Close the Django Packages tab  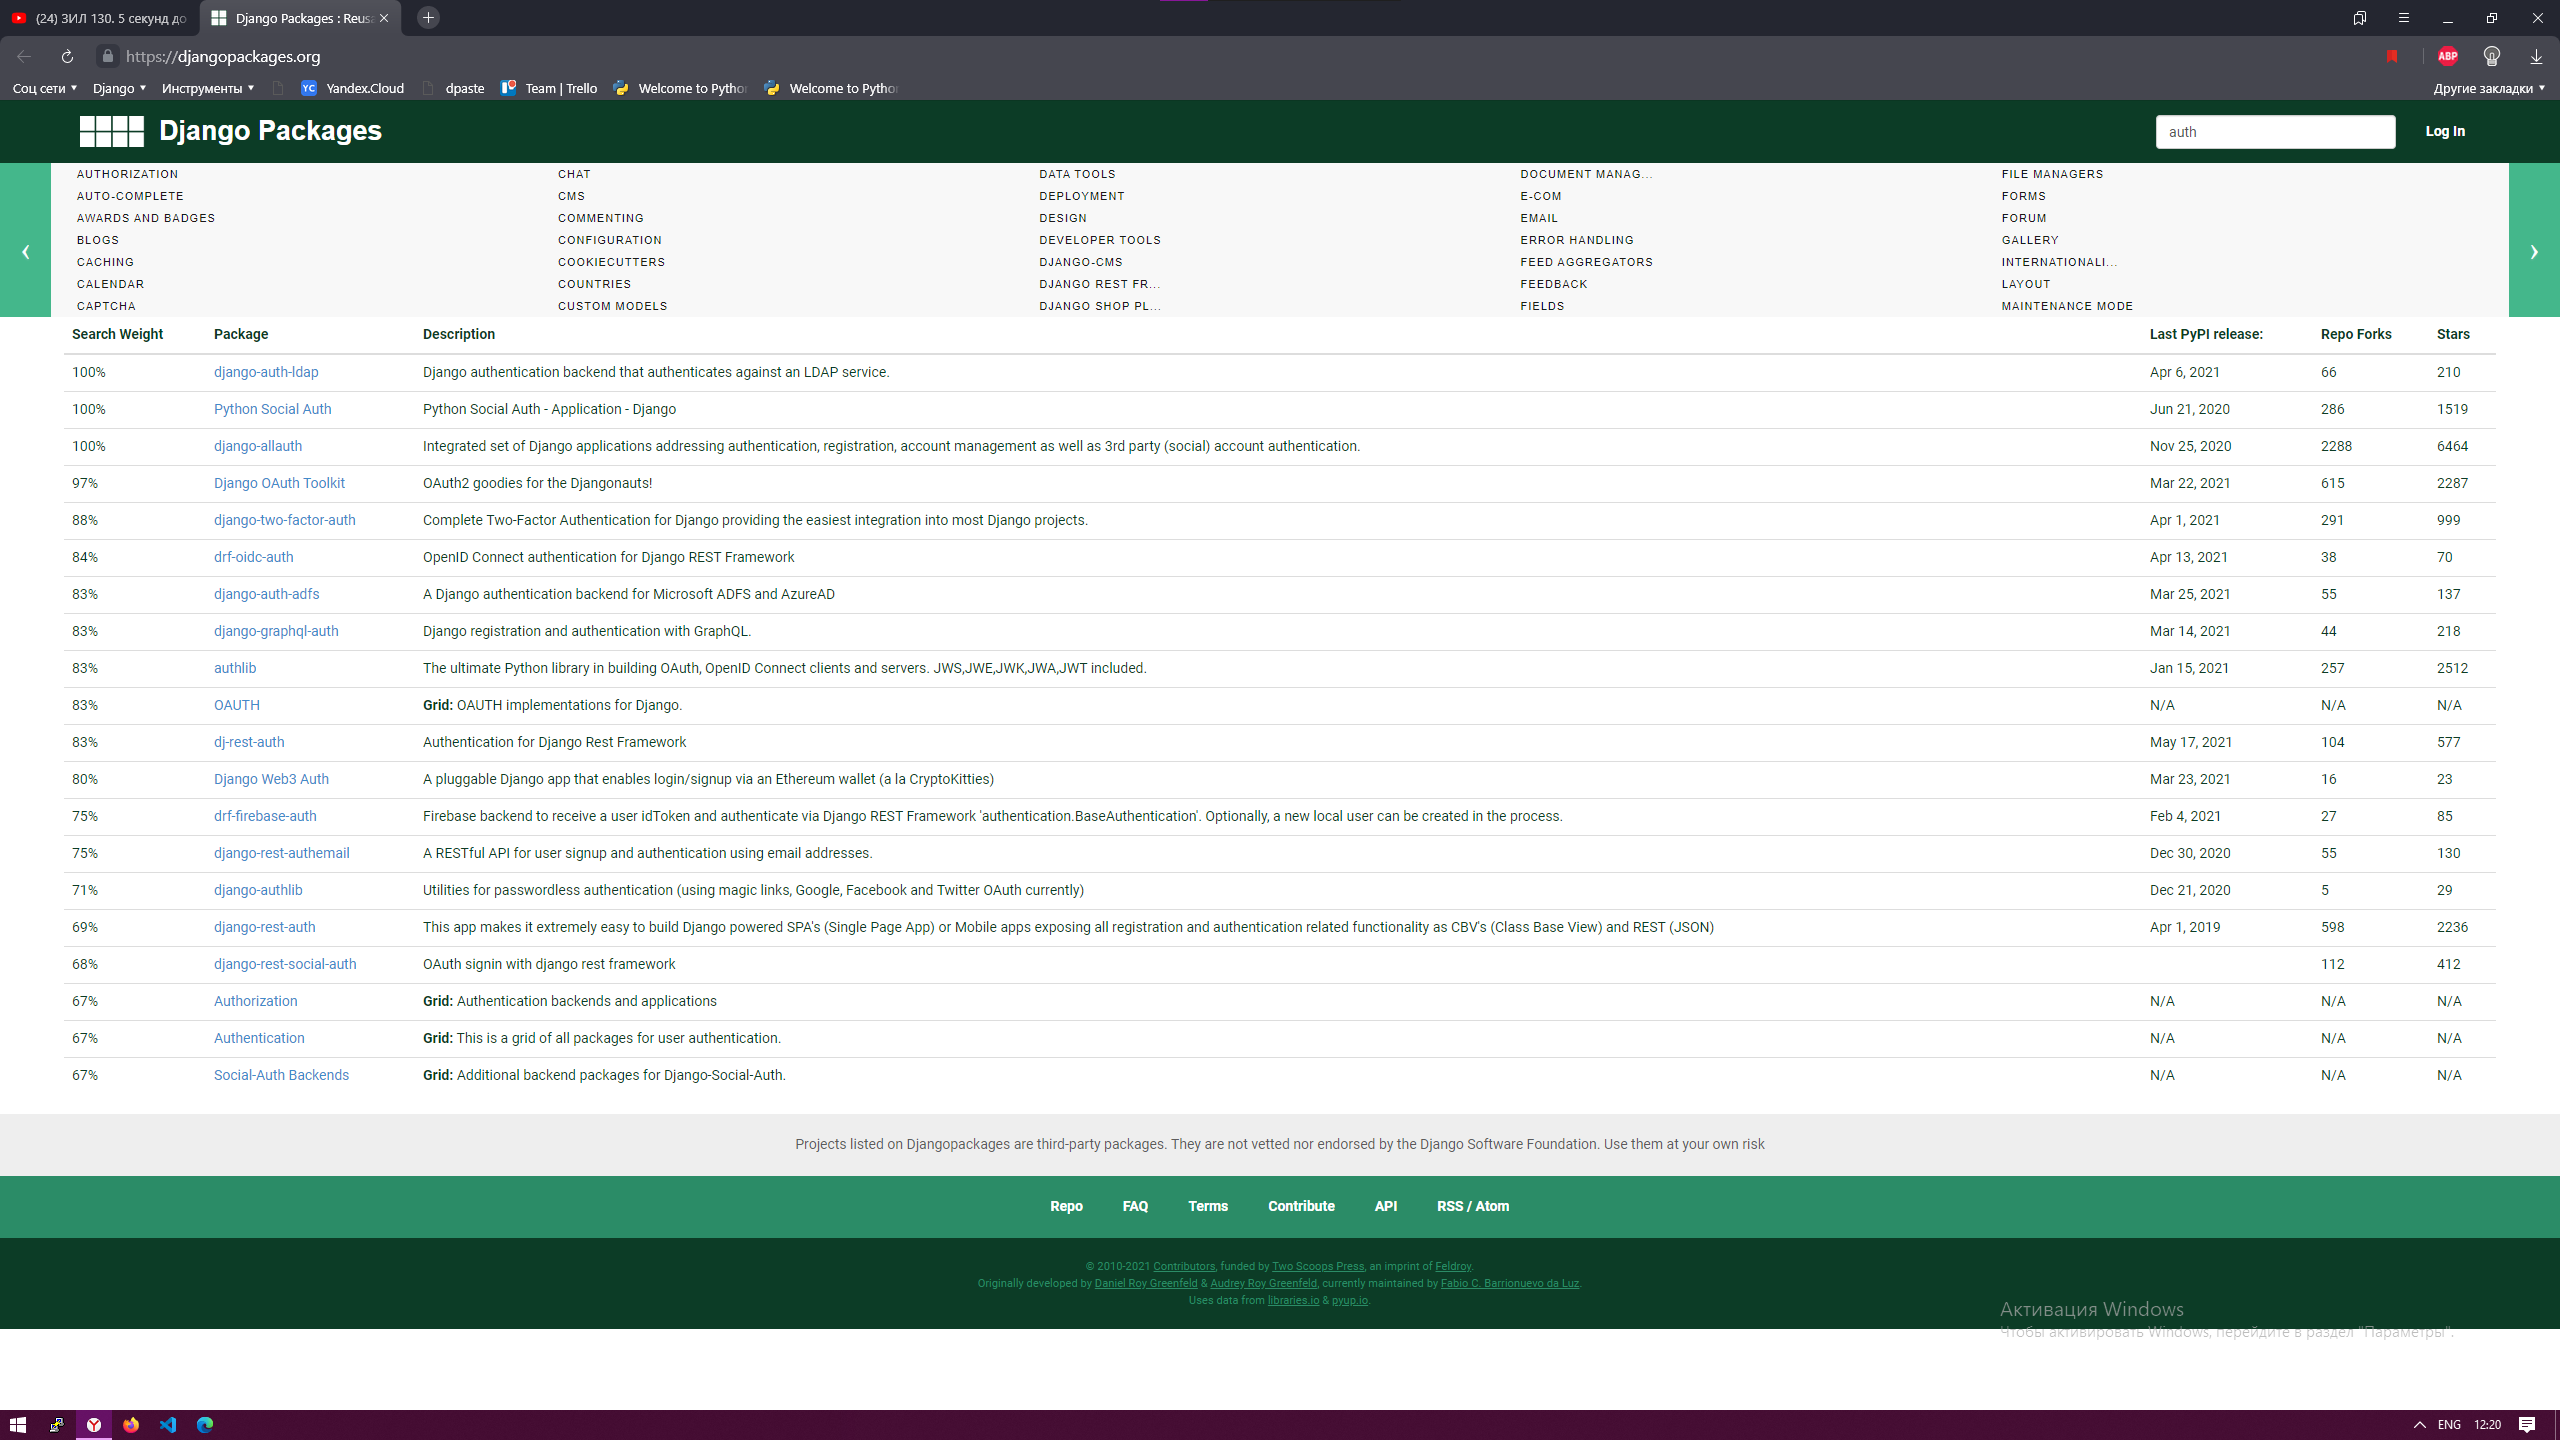pos(384,18)
